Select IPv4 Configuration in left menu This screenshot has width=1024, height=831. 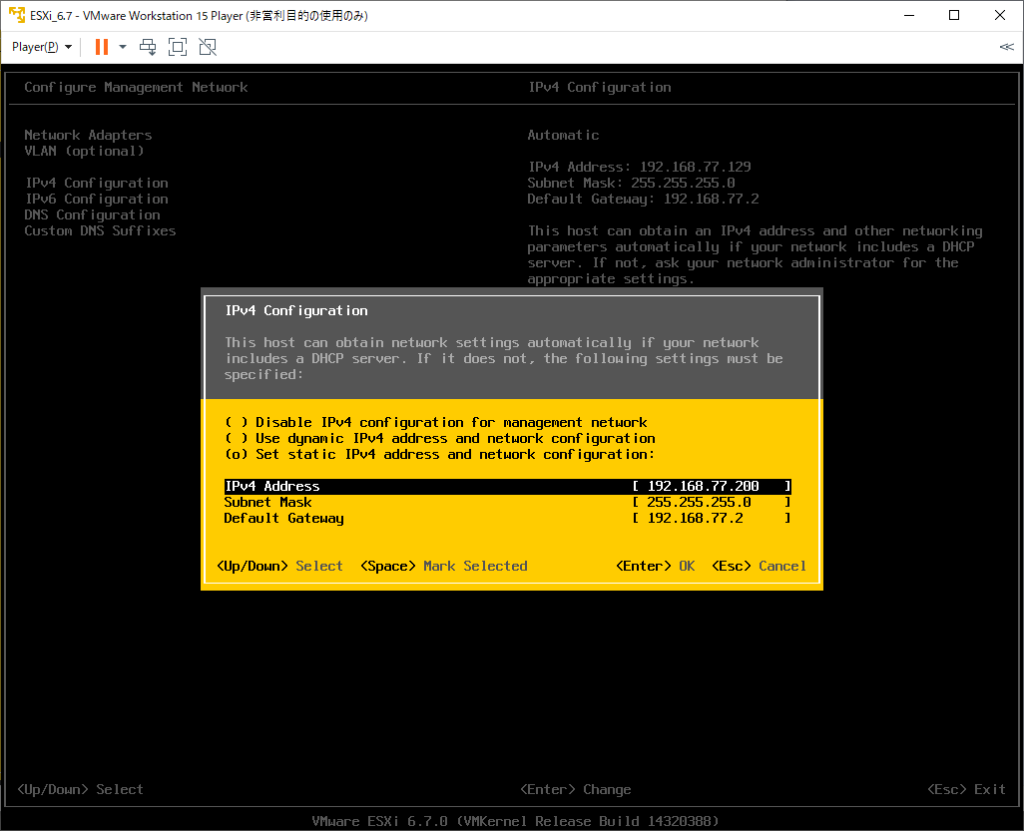(97, 183)
